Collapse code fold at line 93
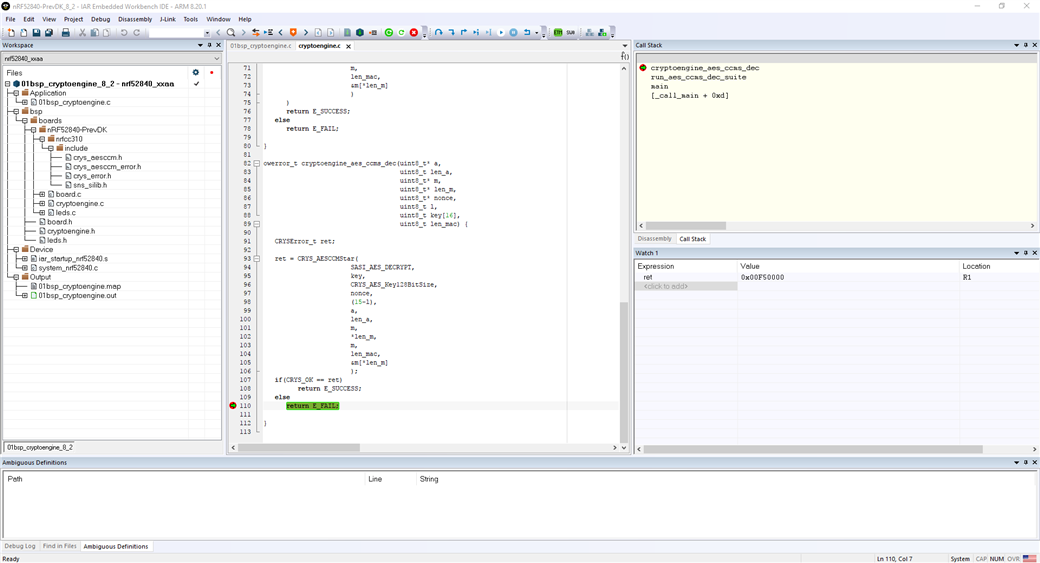Screen dimensions: 1040x563 point(257,259)
